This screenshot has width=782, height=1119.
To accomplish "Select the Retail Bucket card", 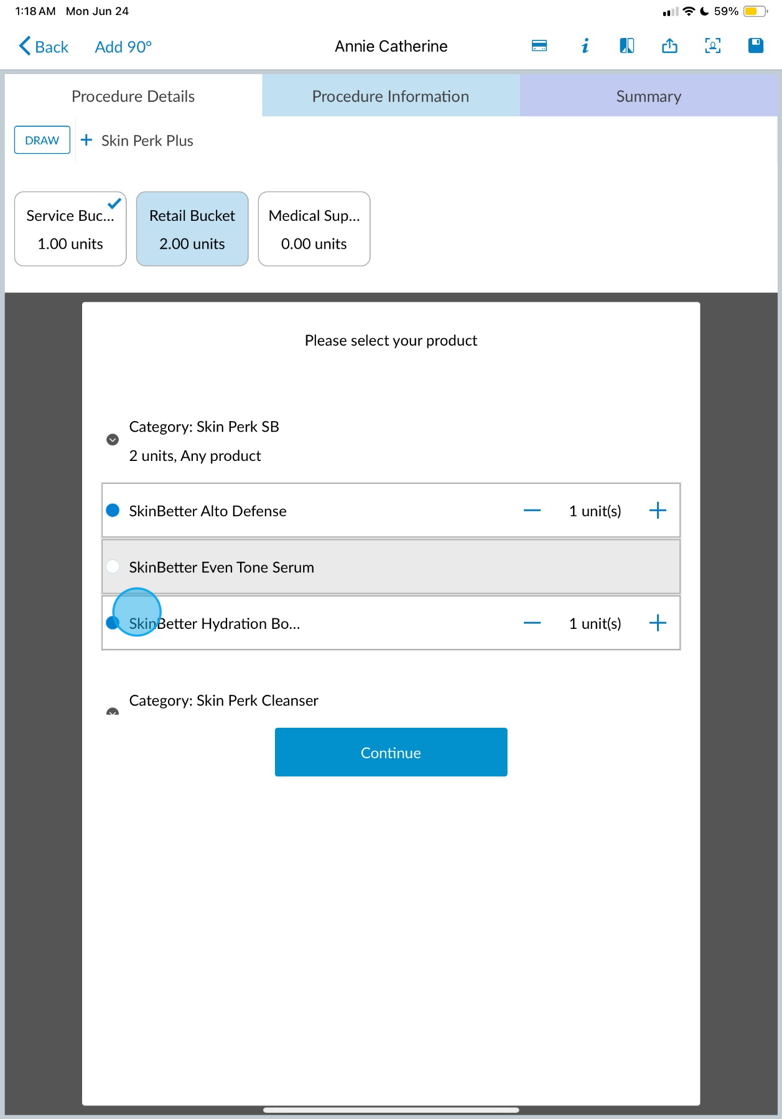I will 192,228.
